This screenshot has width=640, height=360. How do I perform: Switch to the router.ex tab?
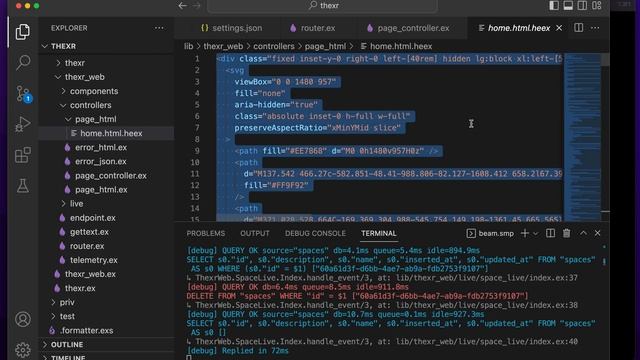[313, 28]
